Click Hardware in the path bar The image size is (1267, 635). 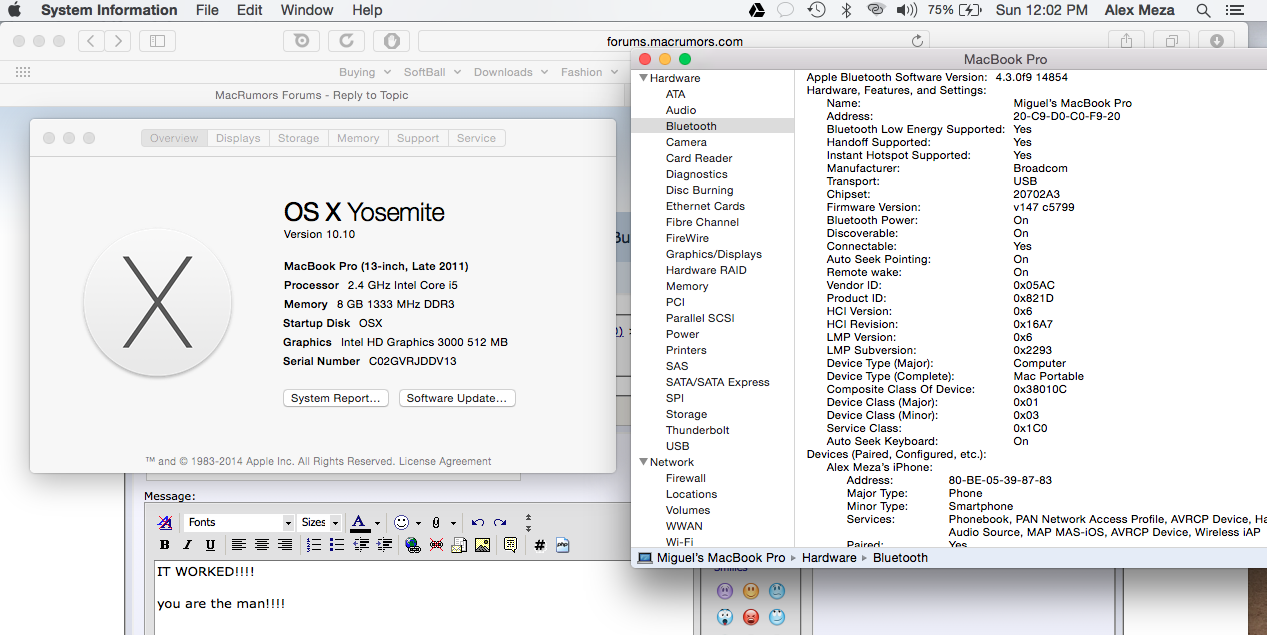click(829, 558)
